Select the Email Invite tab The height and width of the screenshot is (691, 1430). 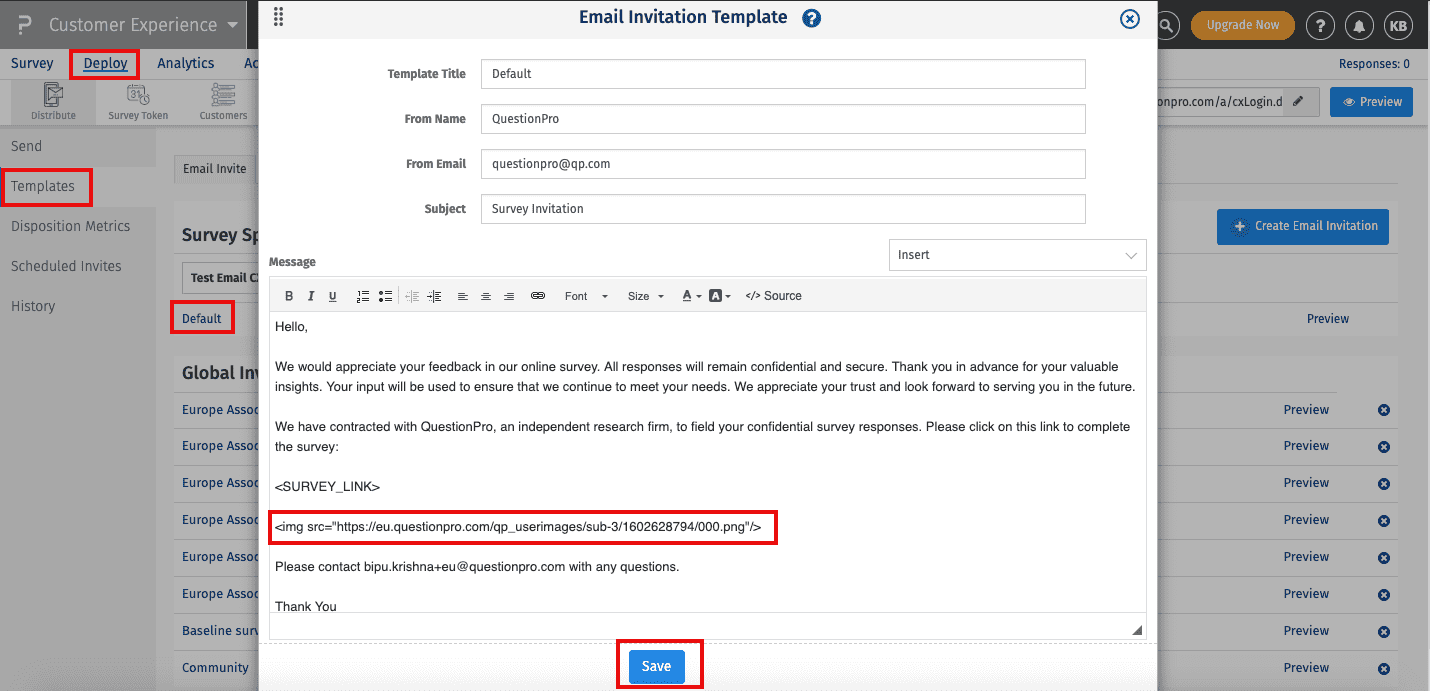click(214, 169)
